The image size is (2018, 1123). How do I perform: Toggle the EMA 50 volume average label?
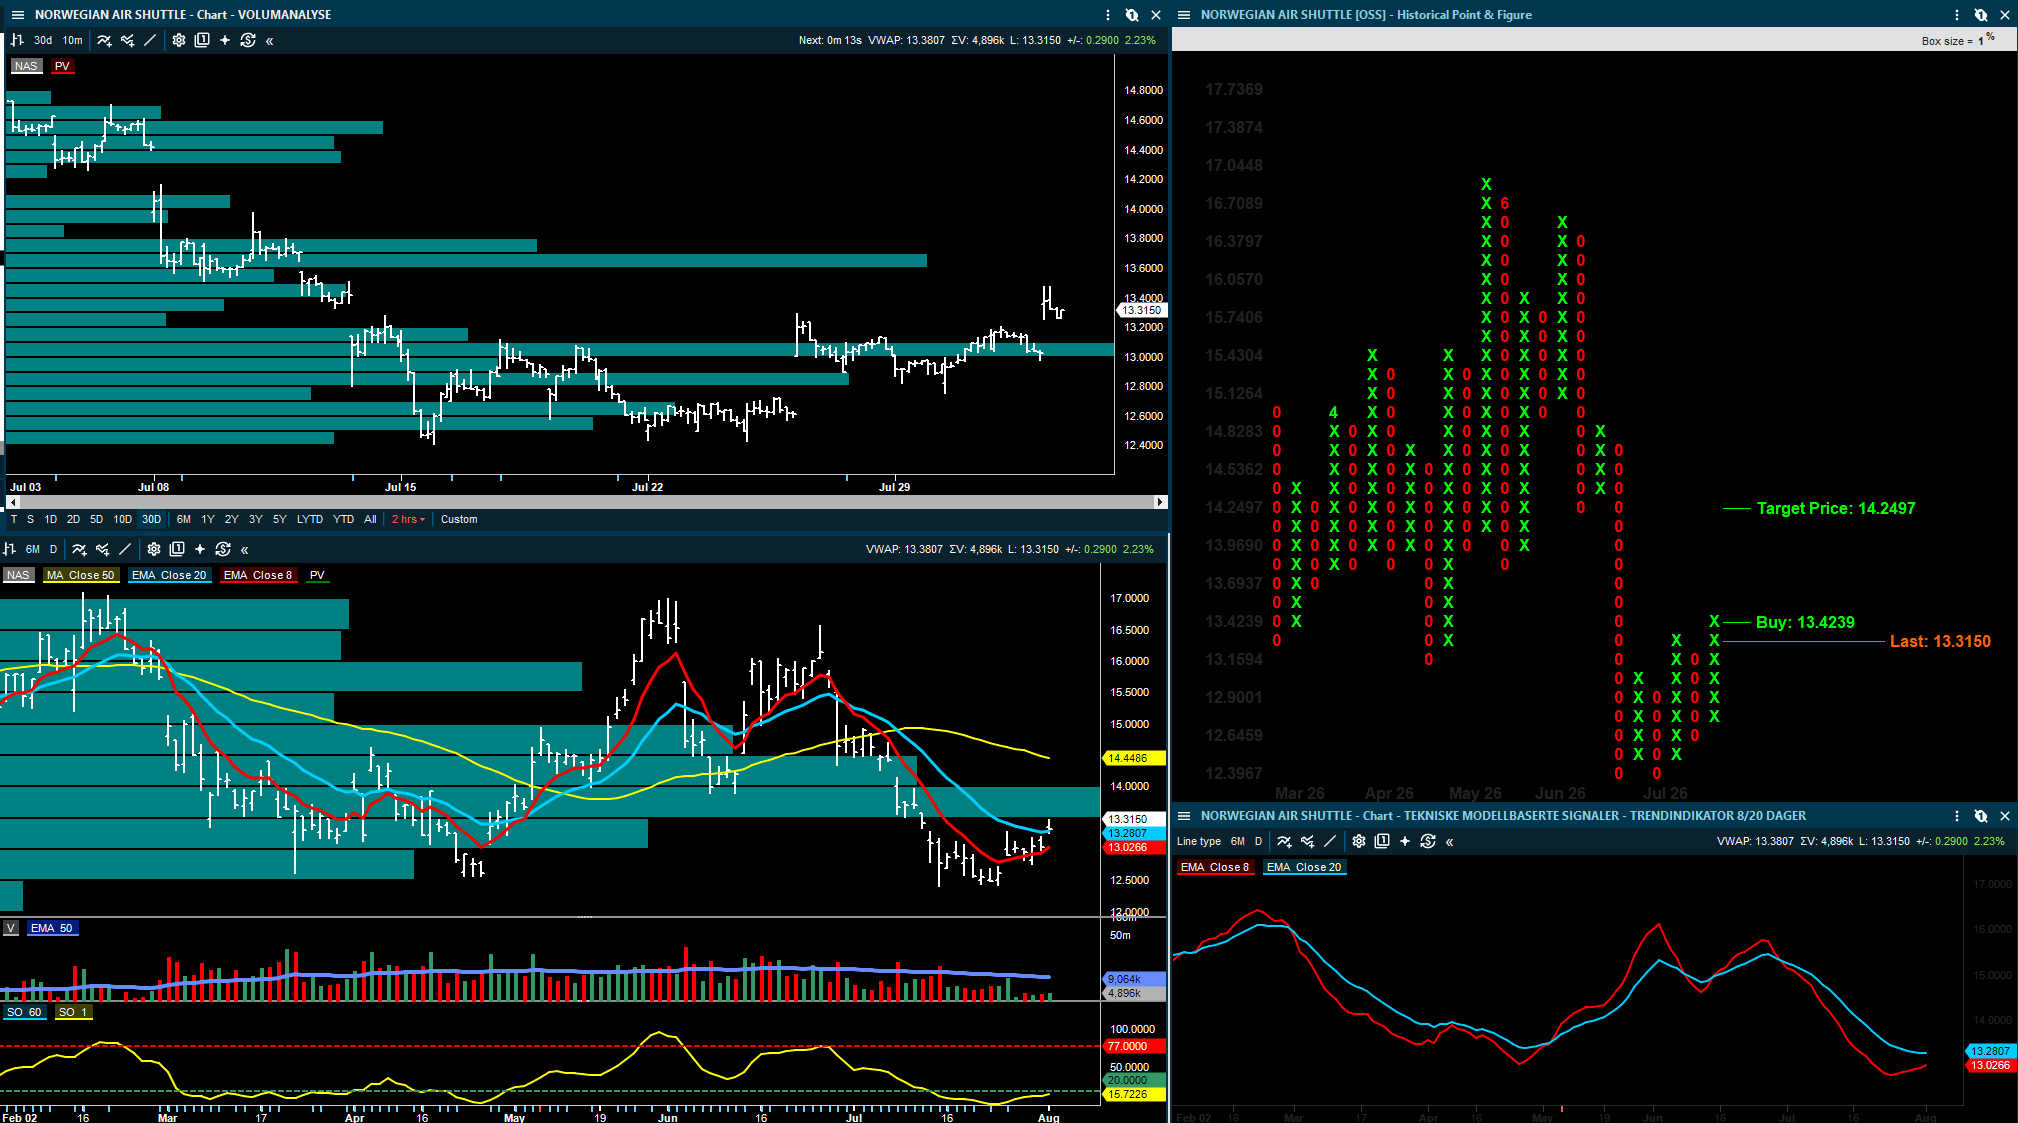[52, 928]
